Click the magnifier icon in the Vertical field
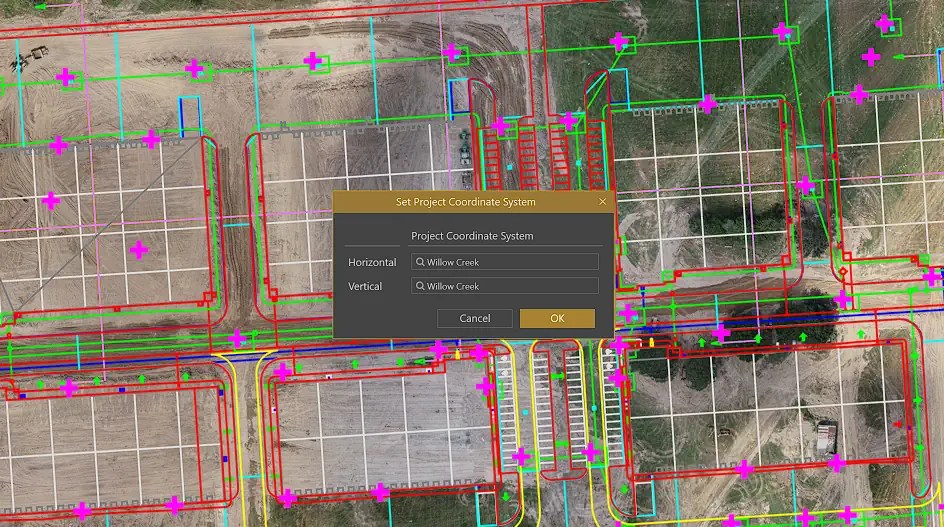 click(x=420, y=286)
